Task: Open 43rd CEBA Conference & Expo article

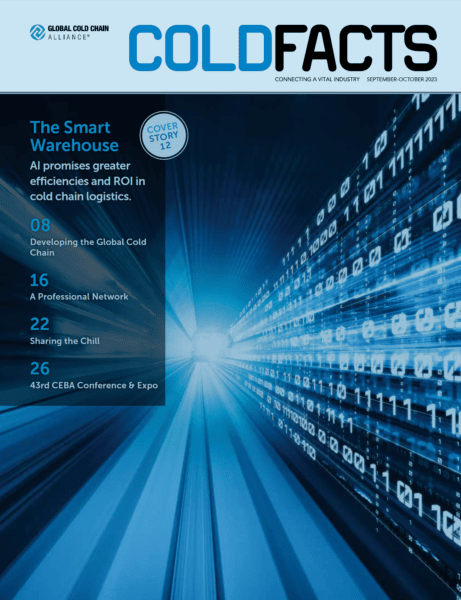Action: tap(94, 385)
